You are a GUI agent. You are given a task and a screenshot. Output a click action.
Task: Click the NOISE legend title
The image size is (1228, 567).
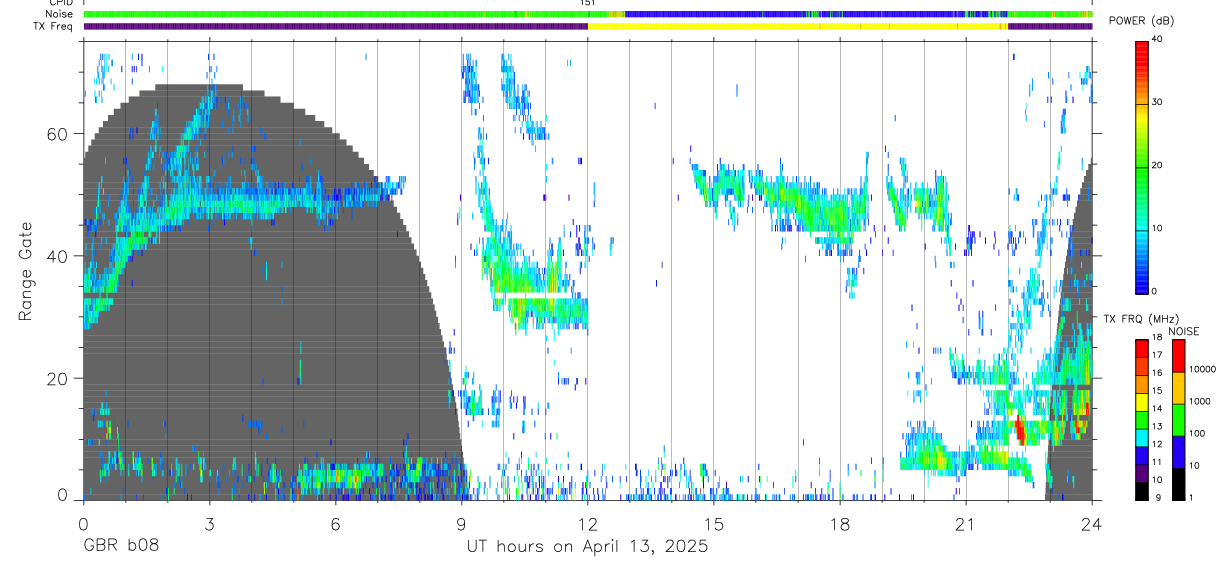click(1183, 331)
